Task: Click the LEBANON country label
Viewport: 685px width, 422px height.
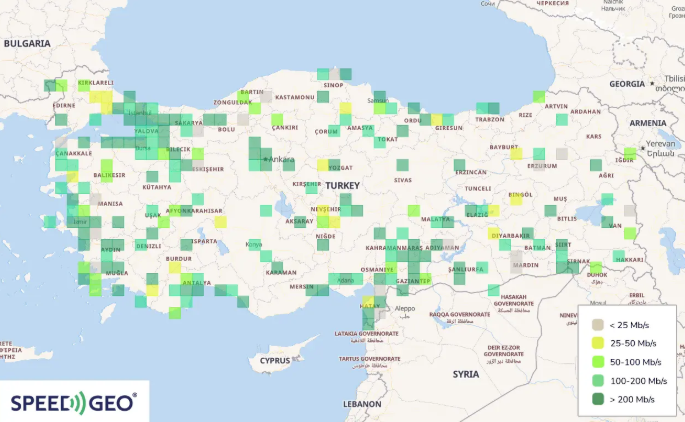Action: pos(362,404)
